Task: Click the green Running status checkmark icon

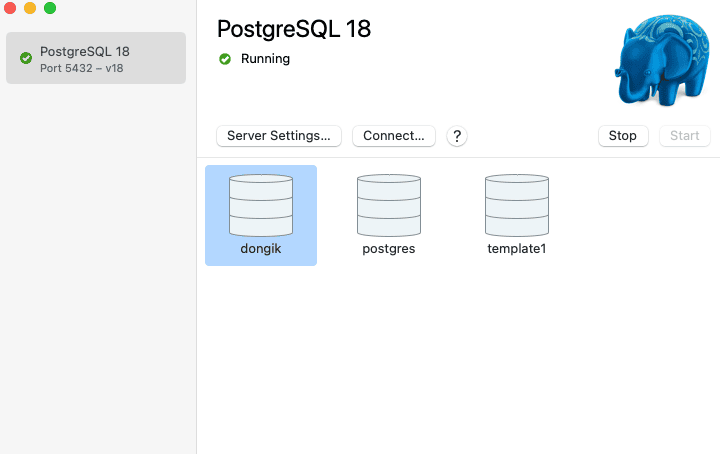Action: coord(225,59)
